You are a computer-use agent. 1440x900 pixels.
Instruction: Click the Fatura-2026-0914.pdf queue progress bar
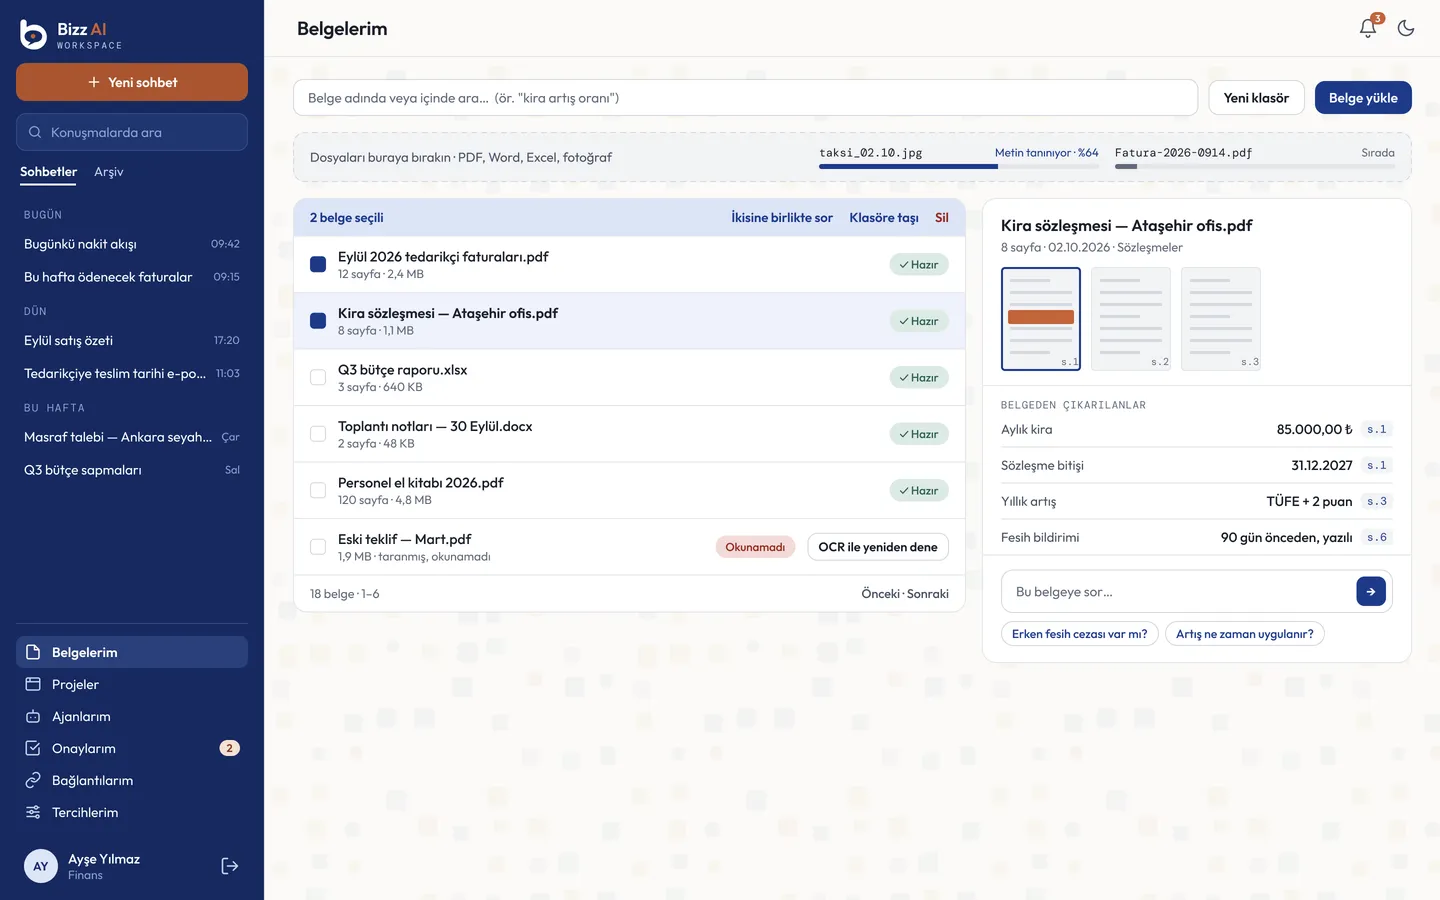pos(1255,166)
